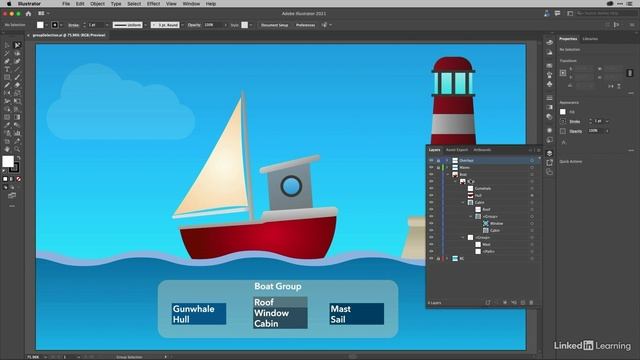The image size is (640, 360).
Task: Click Edit Toolbar three dots
Action: pyautogui.click(x=12, y=206)
